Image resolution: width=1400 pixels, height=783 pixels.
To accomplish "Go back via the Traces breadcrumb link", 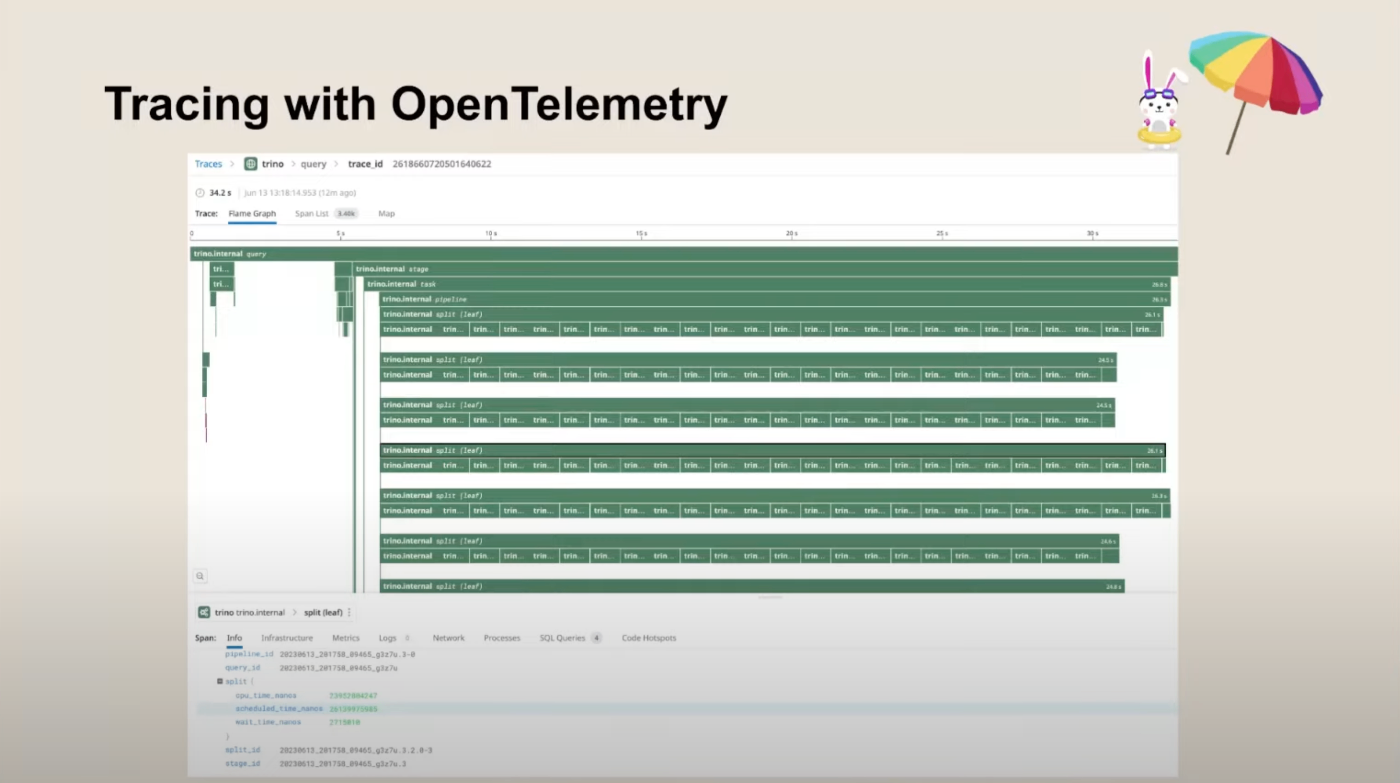I will pyautogui.click(x=208, y=164).
